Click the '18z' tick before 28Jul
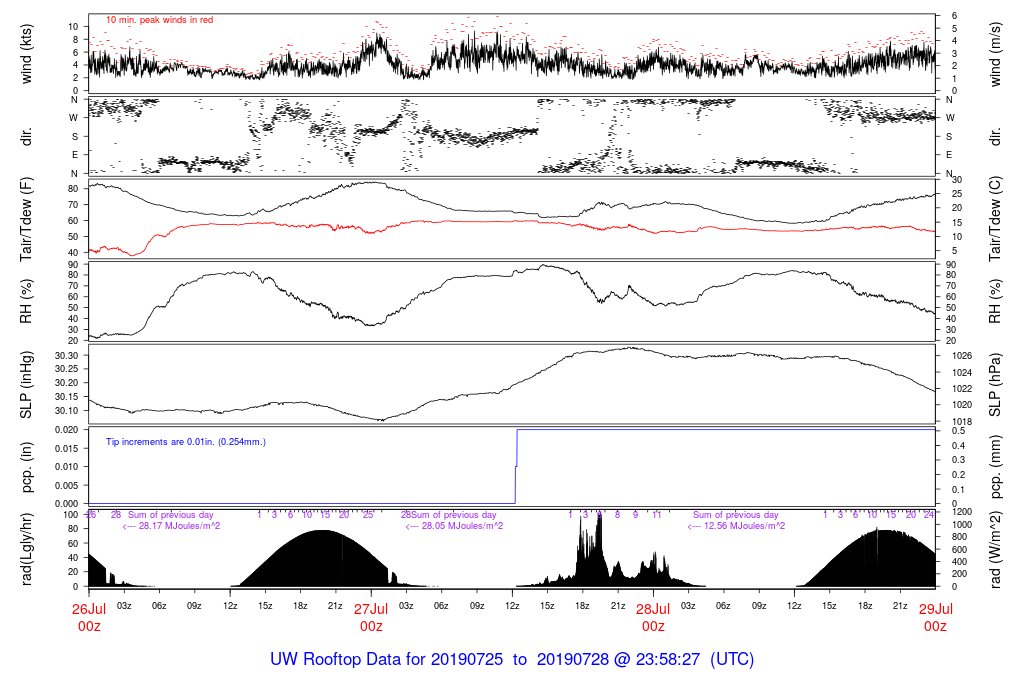Image resolution: width=1024 pixels, height=700 pixels. tap(583, 606)
